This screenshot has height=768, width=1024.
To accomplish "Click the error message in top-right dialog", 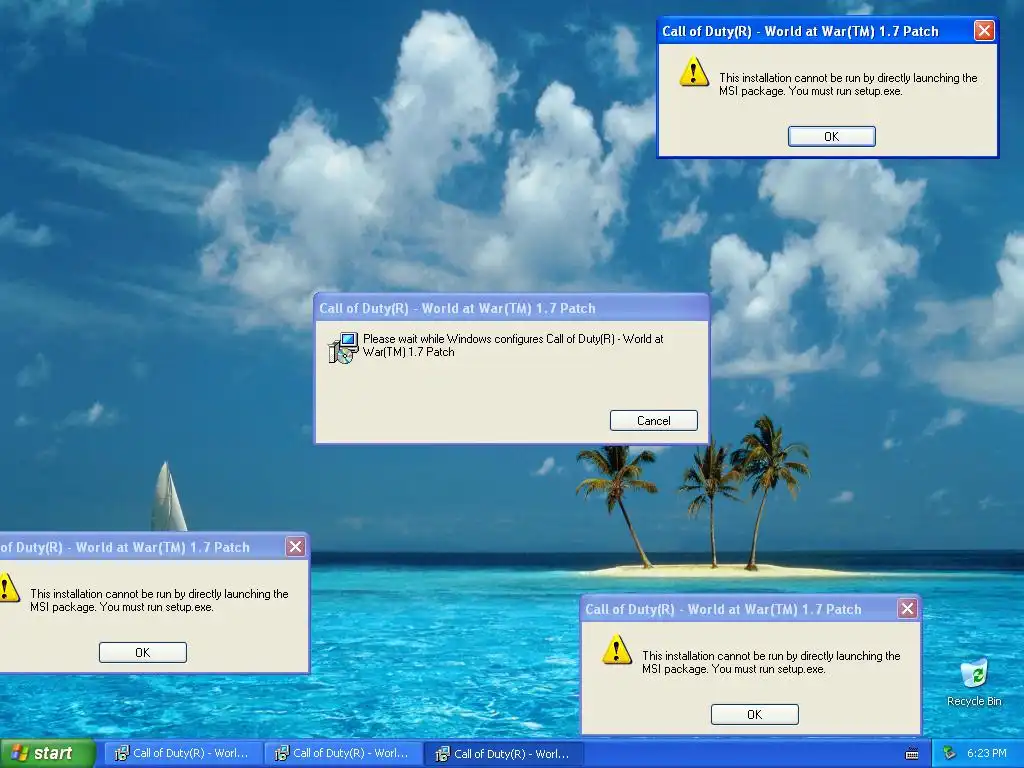I will [848, 84].
